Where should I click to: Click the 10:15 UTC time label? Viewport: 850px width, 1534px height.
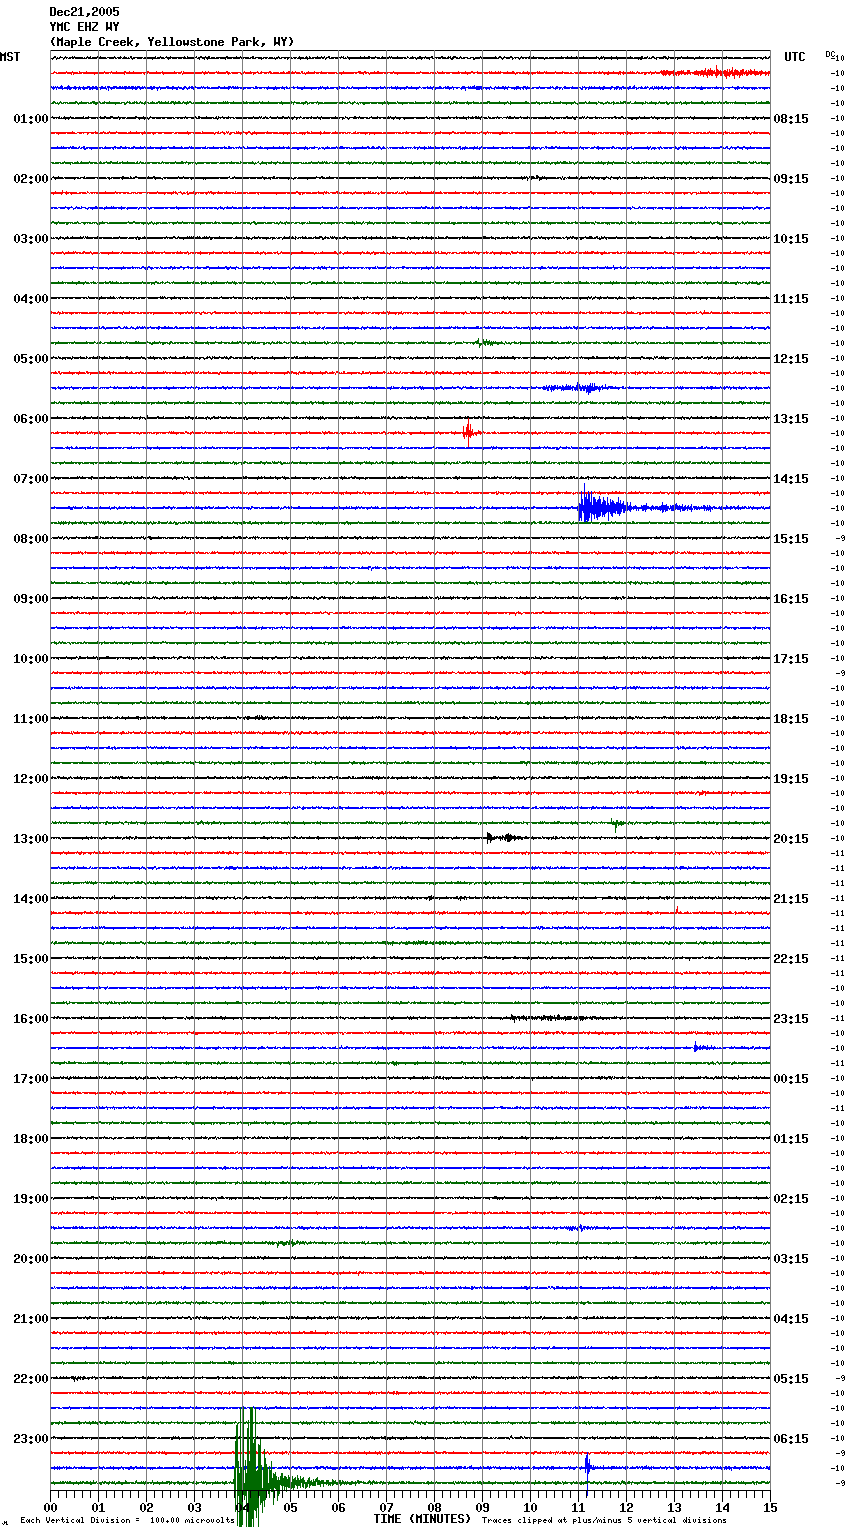pos(791,239)
